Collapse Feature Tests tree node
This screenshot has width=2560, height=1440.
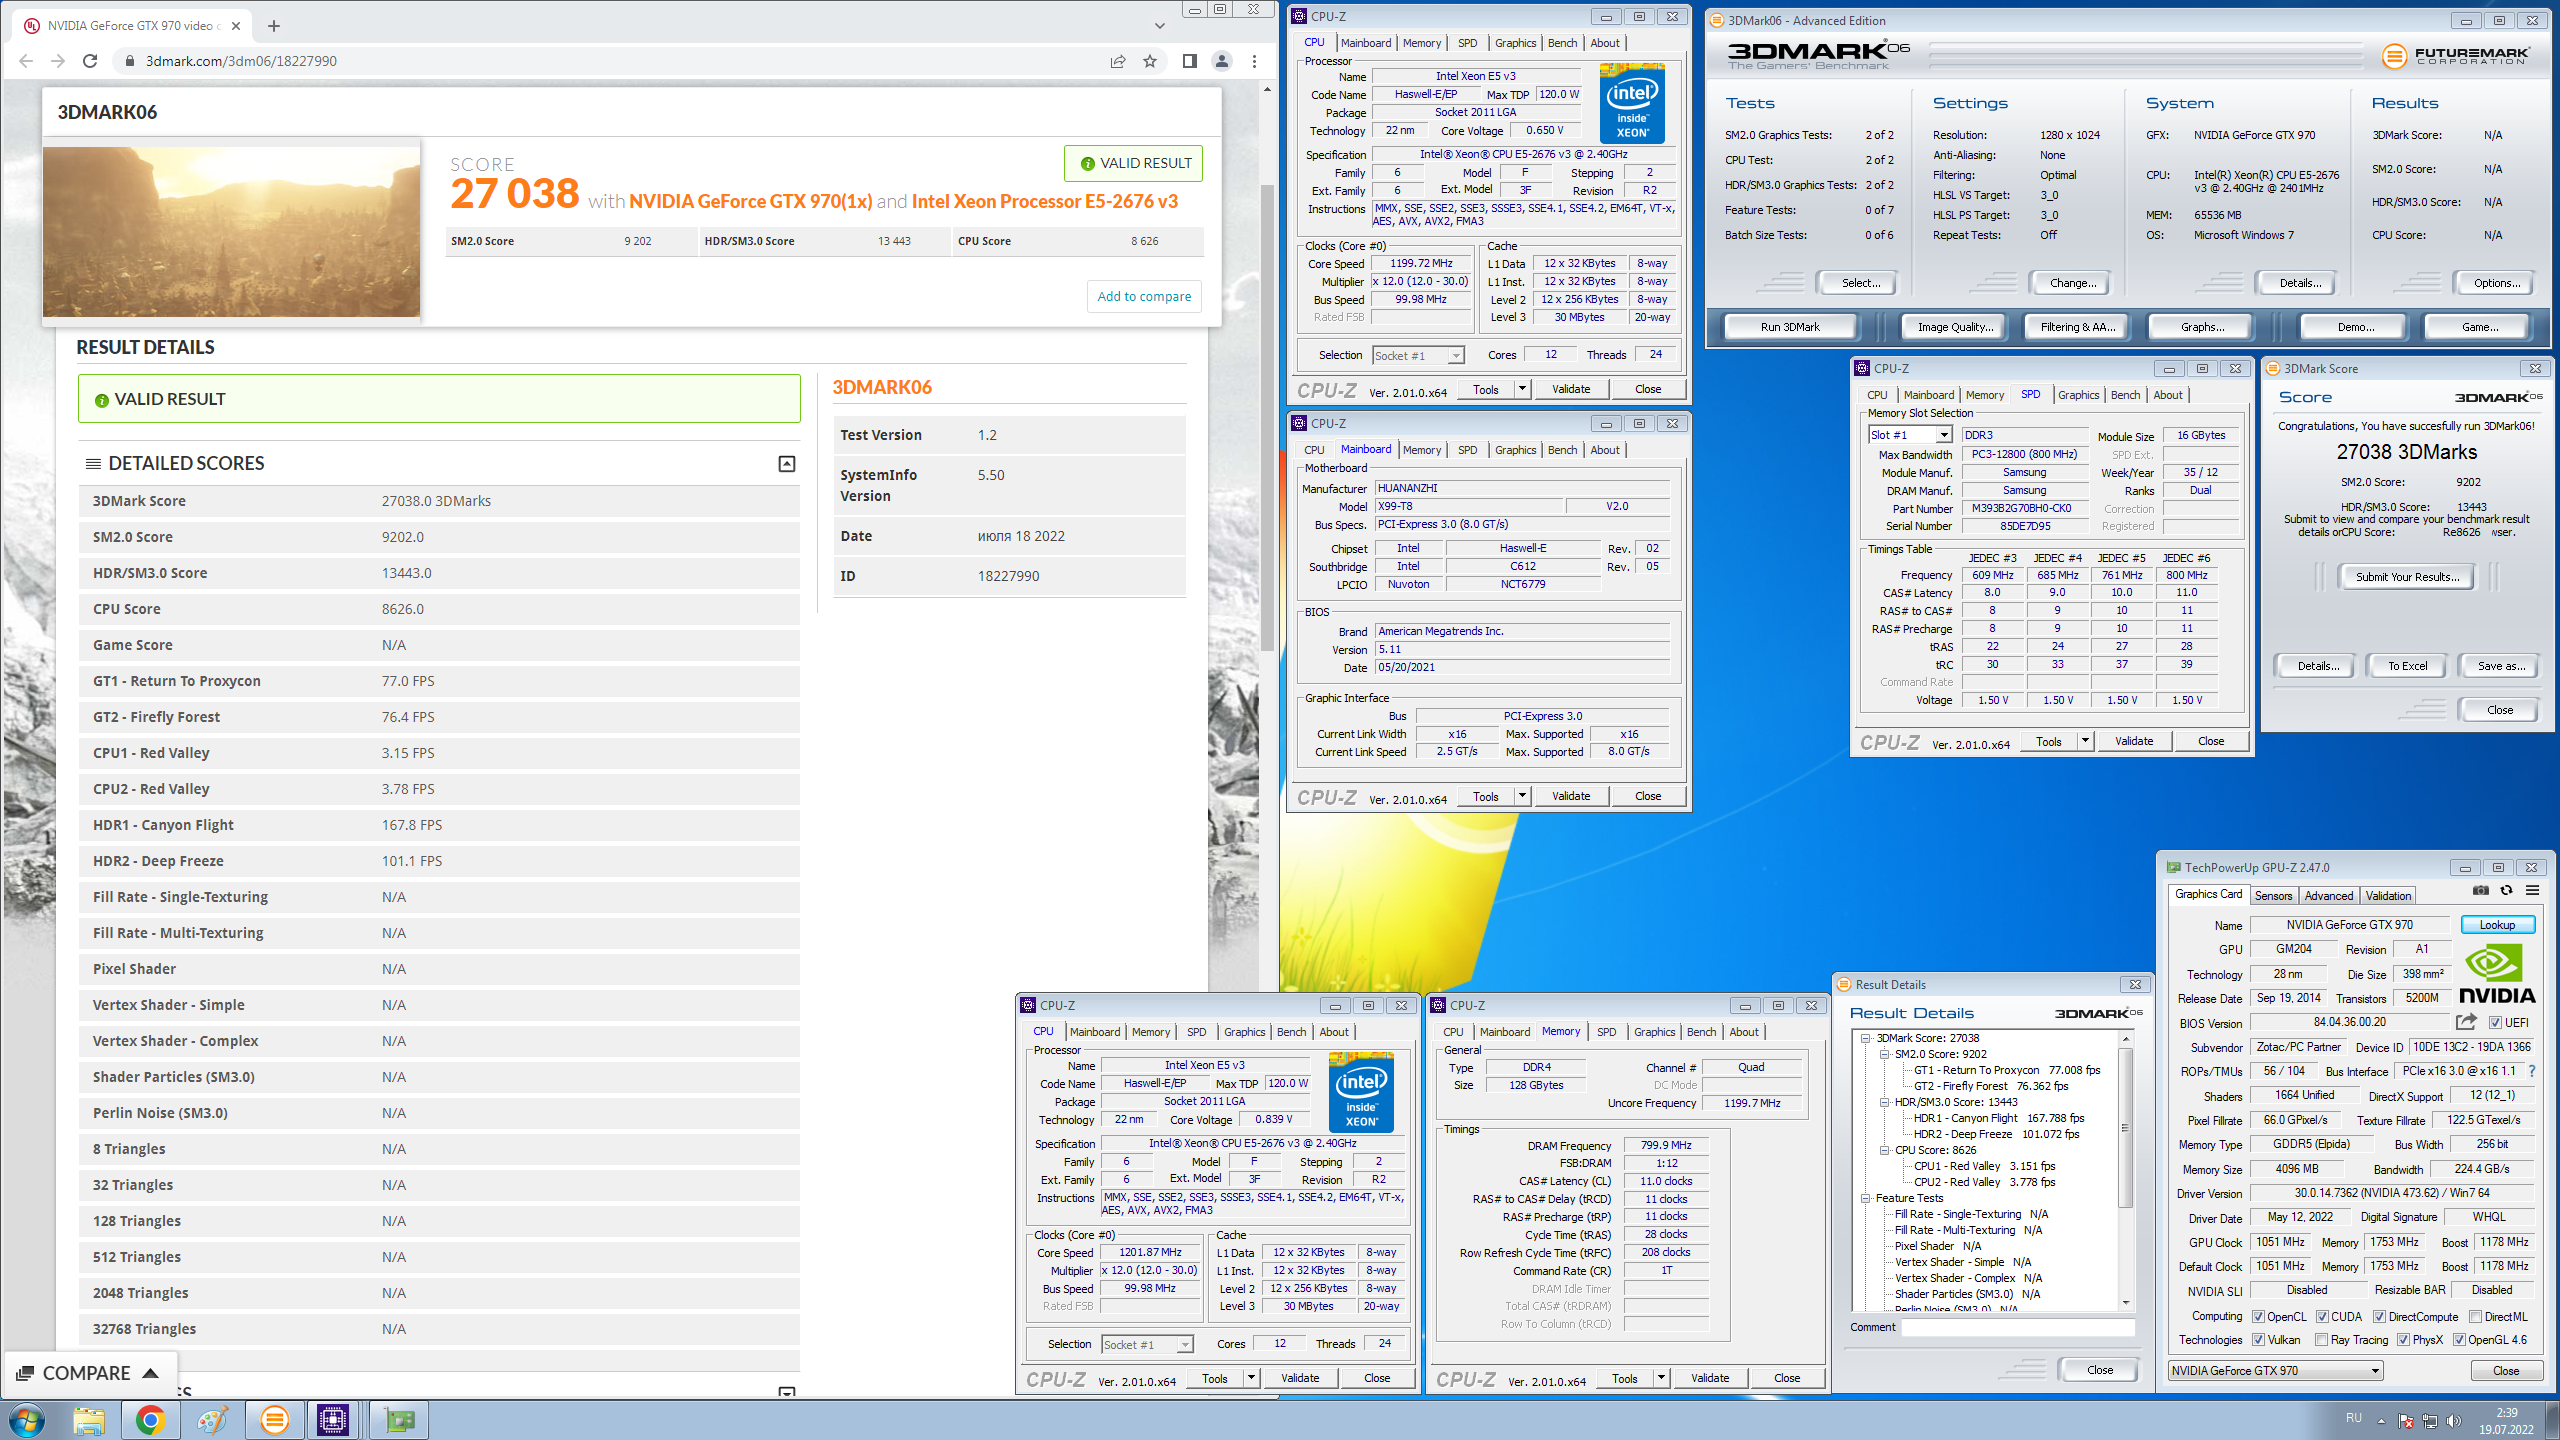(1866, 1198)
